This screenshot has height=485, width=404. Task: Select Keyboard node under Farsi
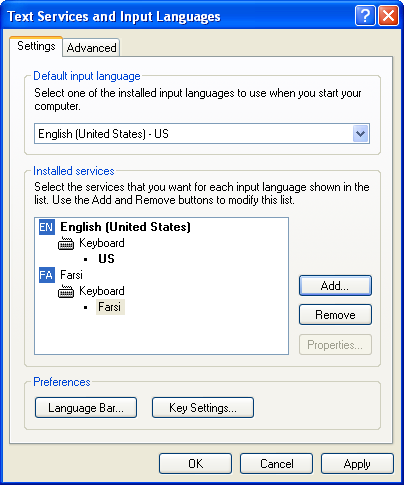102,291
